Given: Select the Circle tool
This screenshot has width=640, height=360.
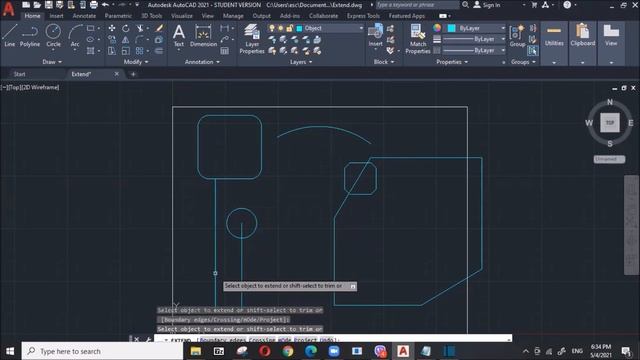Looking at the screenshot, I should coord(53,35).
